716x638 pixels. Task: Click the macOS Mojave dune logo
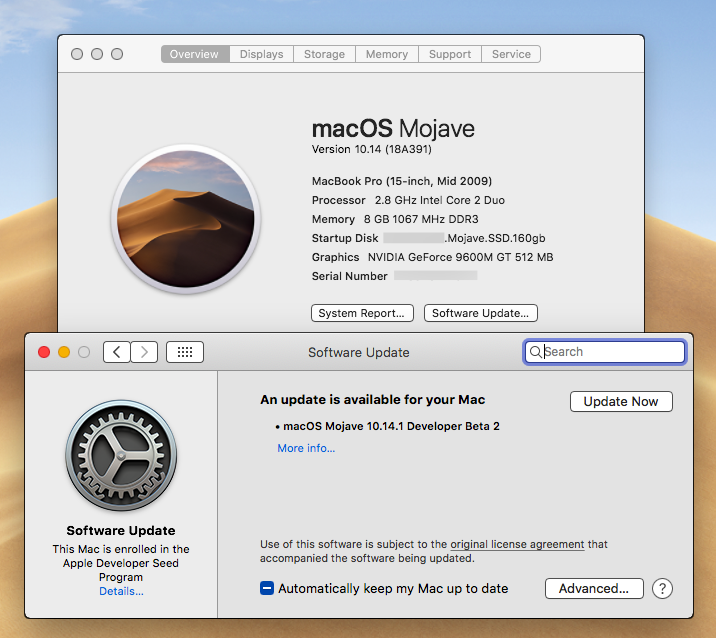(185, 219)
